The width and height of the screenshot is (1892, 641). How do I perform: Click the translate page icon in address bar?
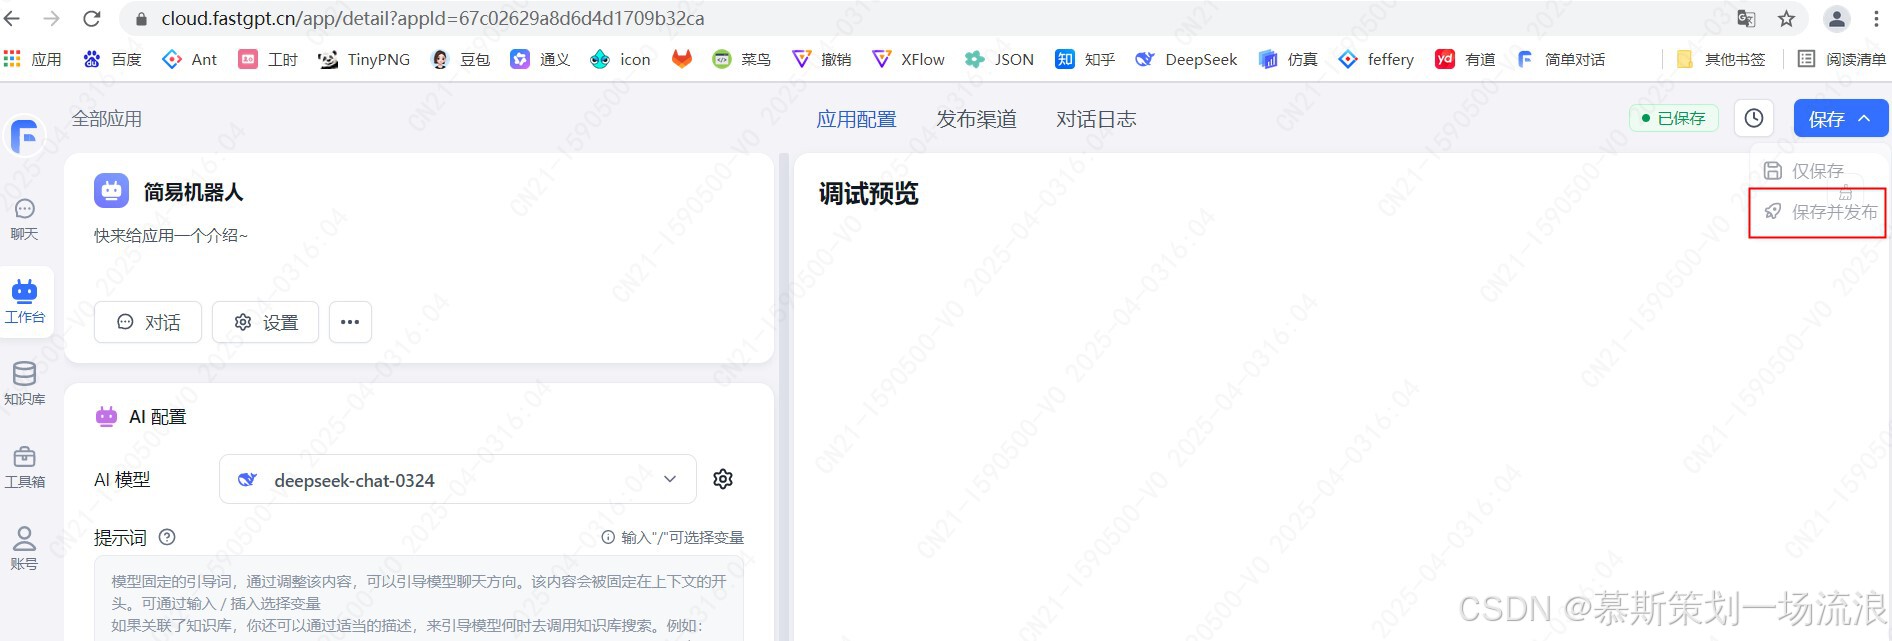pyautogui.click(x=1747, y=18)
